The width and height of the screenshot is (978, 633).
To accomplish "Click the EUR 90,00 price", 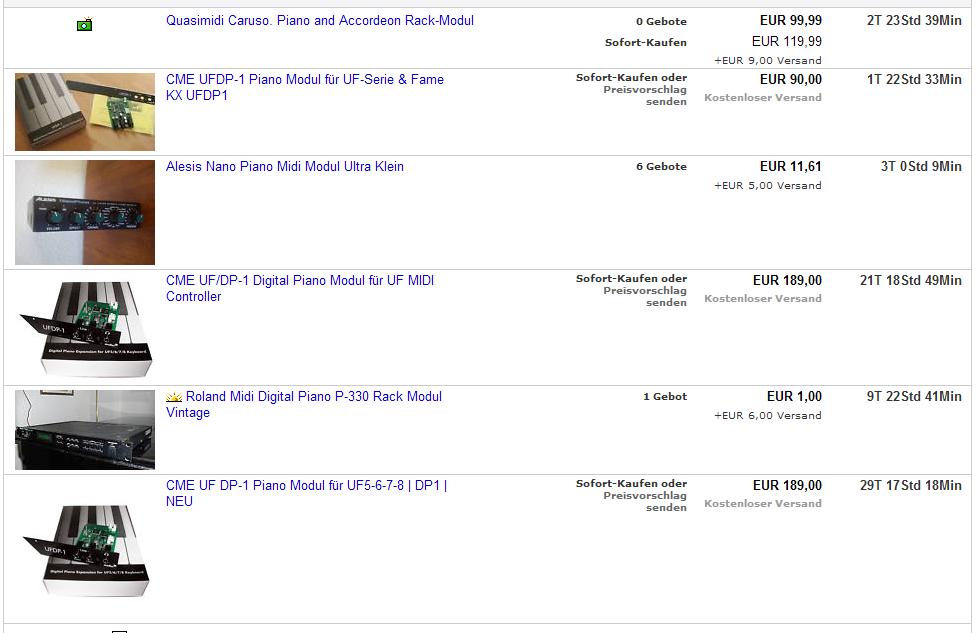I will pos(790,80).
